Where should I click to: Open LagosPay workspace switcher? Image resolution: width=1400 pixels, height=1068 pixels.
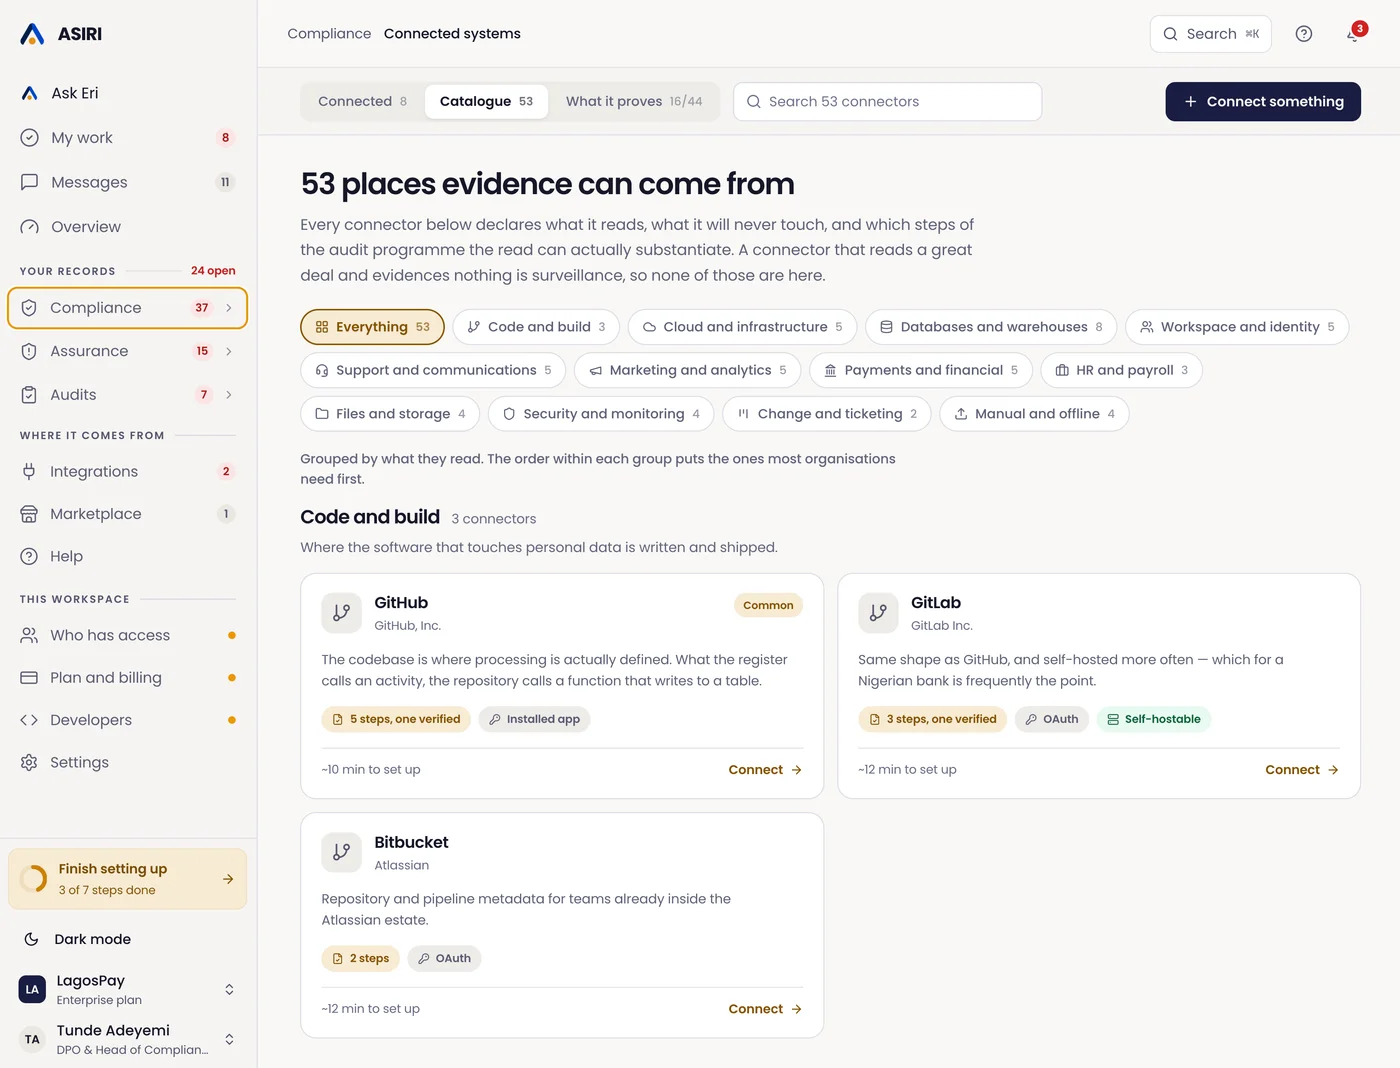pyautogui.click(x=127, y=989)
